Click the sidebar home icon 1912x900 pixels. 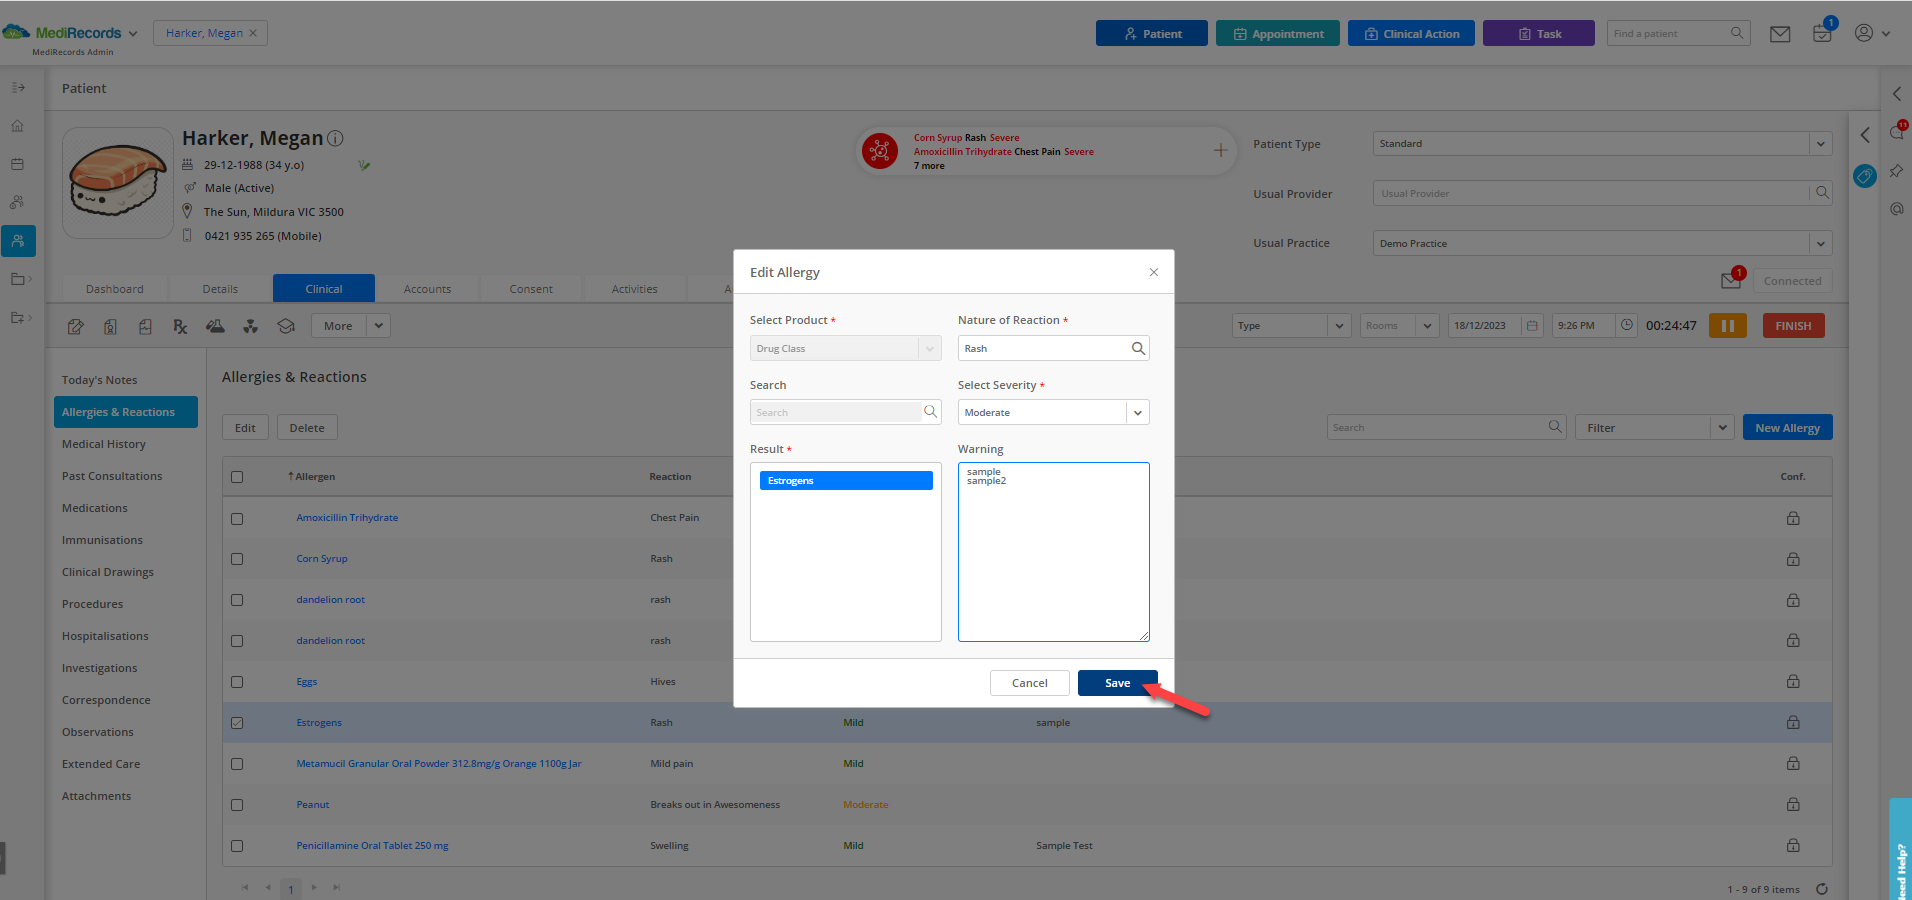[x=18, y=126]
